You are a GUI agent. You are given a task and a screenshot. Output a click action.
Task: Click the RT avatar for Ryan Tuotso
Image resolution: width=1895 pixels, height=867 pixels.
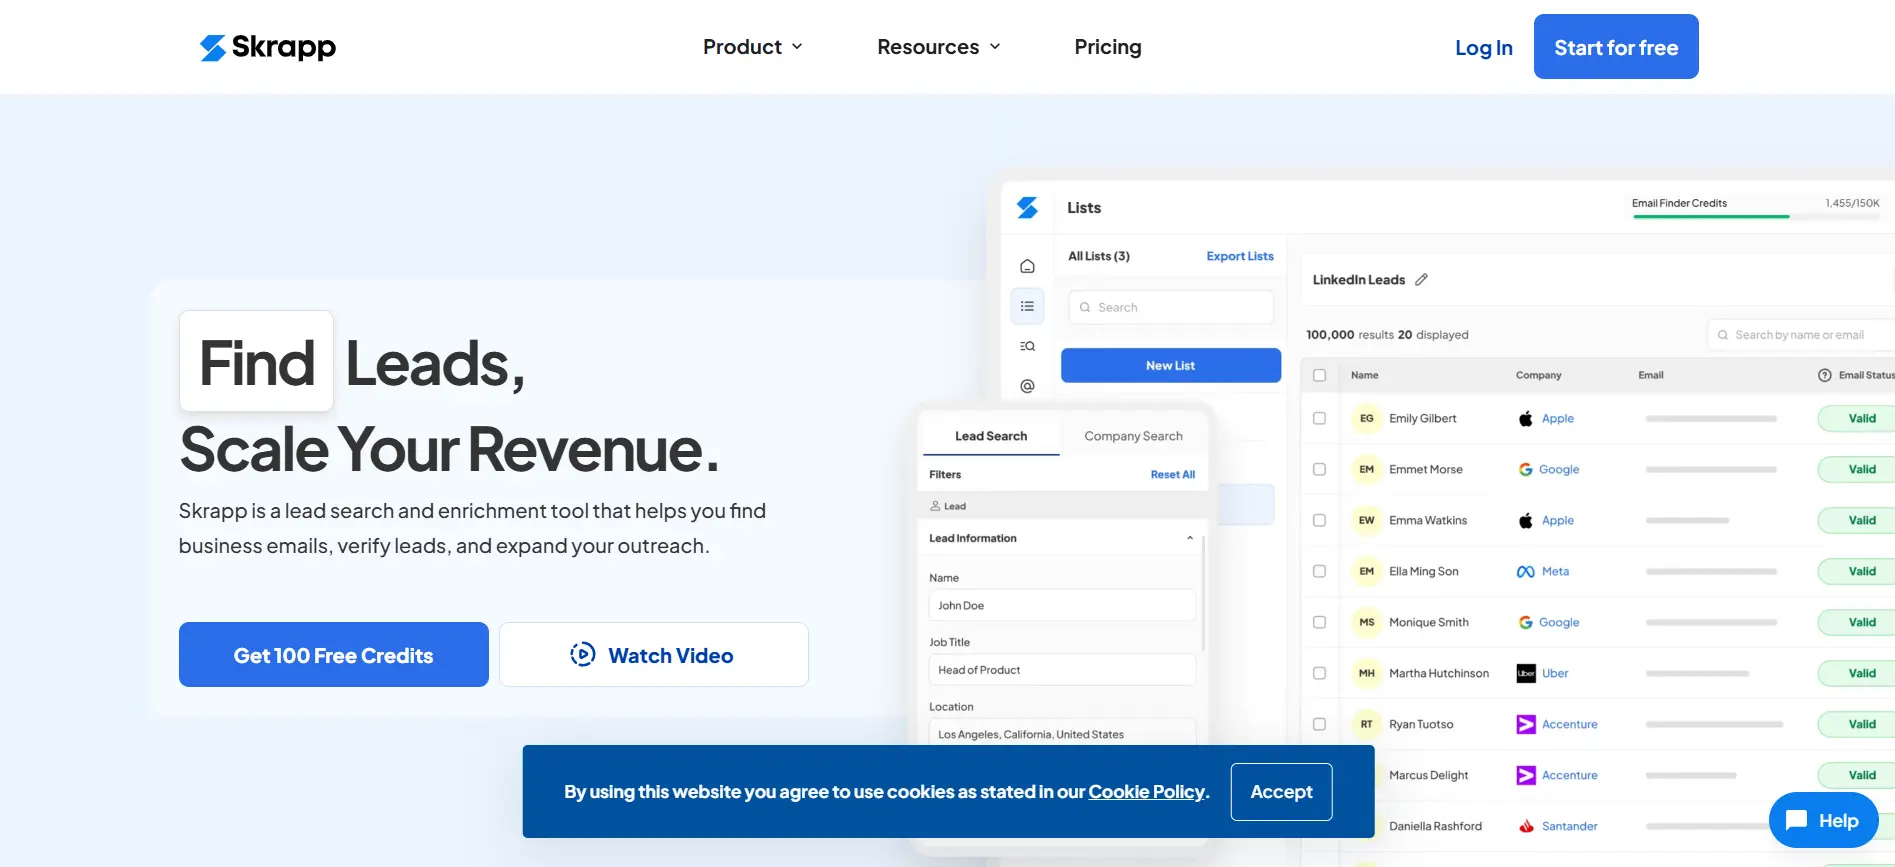pyautogui.click(x=1367, y=725)
